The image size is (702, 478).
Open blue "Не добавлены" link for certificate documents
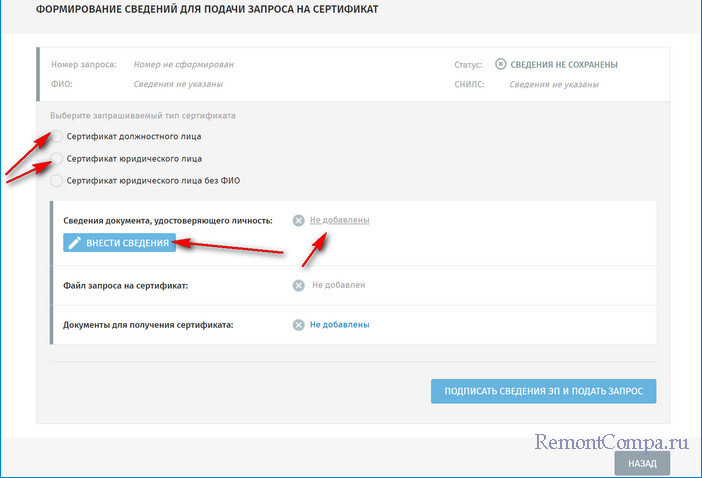[339, 325]
